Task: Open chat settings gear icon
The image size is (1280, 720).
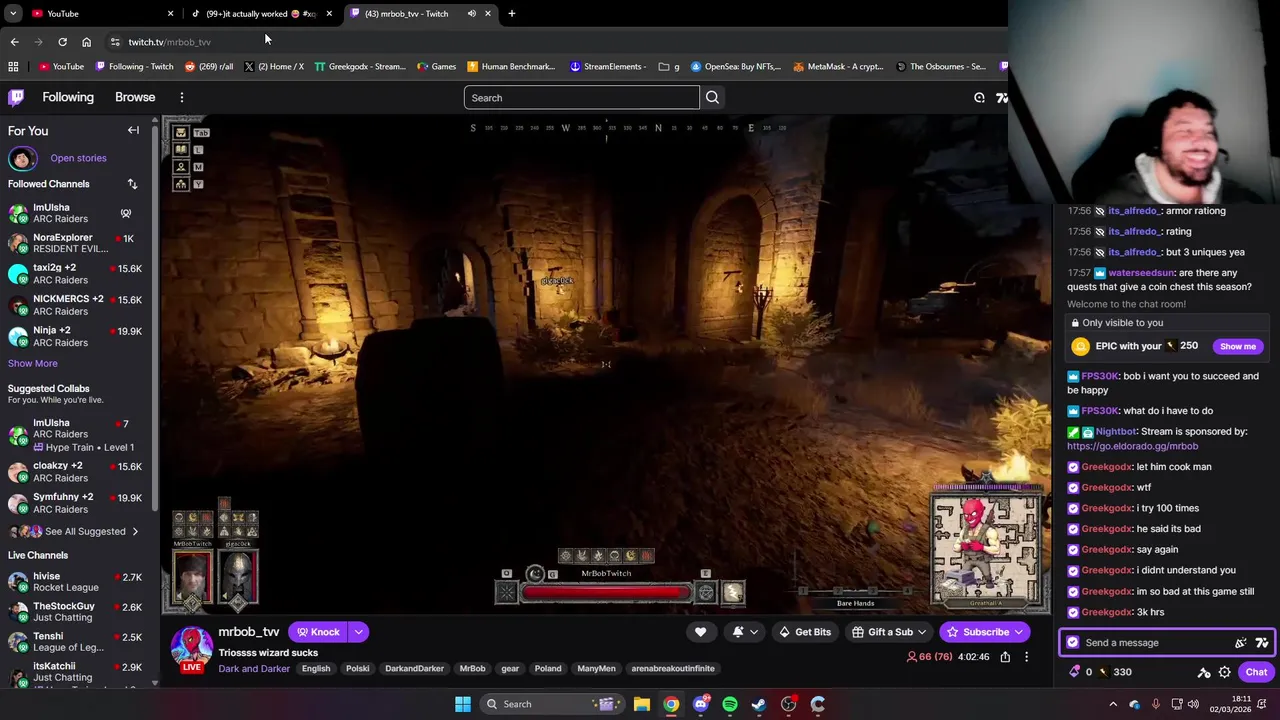Action: pyautogui.click(x=1224, y=672)
